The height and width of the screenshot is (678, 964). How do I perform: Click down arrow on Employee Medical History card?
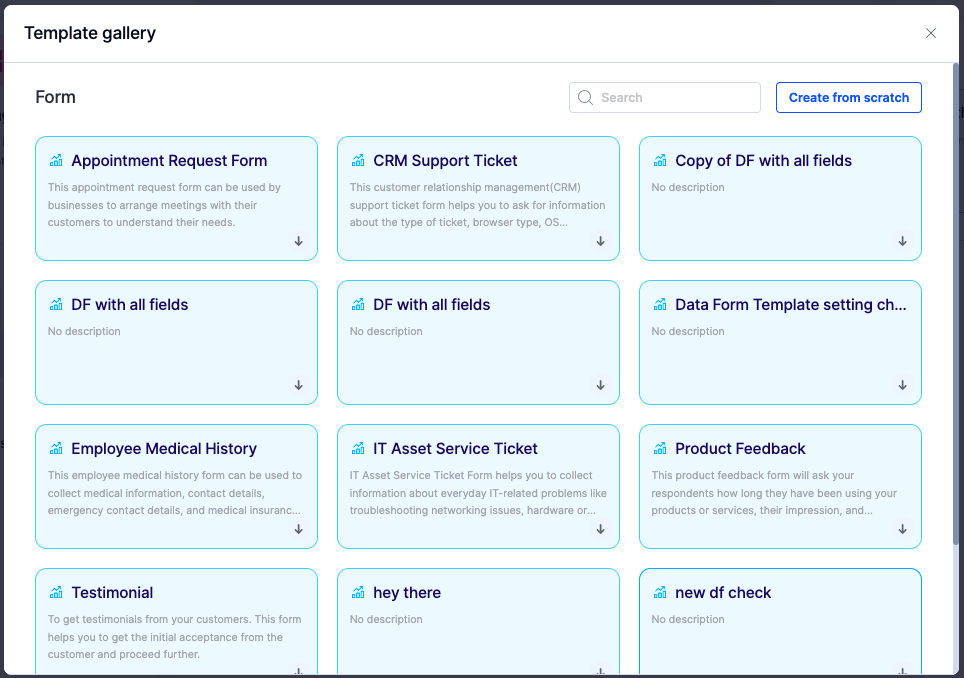click(299, 529)
